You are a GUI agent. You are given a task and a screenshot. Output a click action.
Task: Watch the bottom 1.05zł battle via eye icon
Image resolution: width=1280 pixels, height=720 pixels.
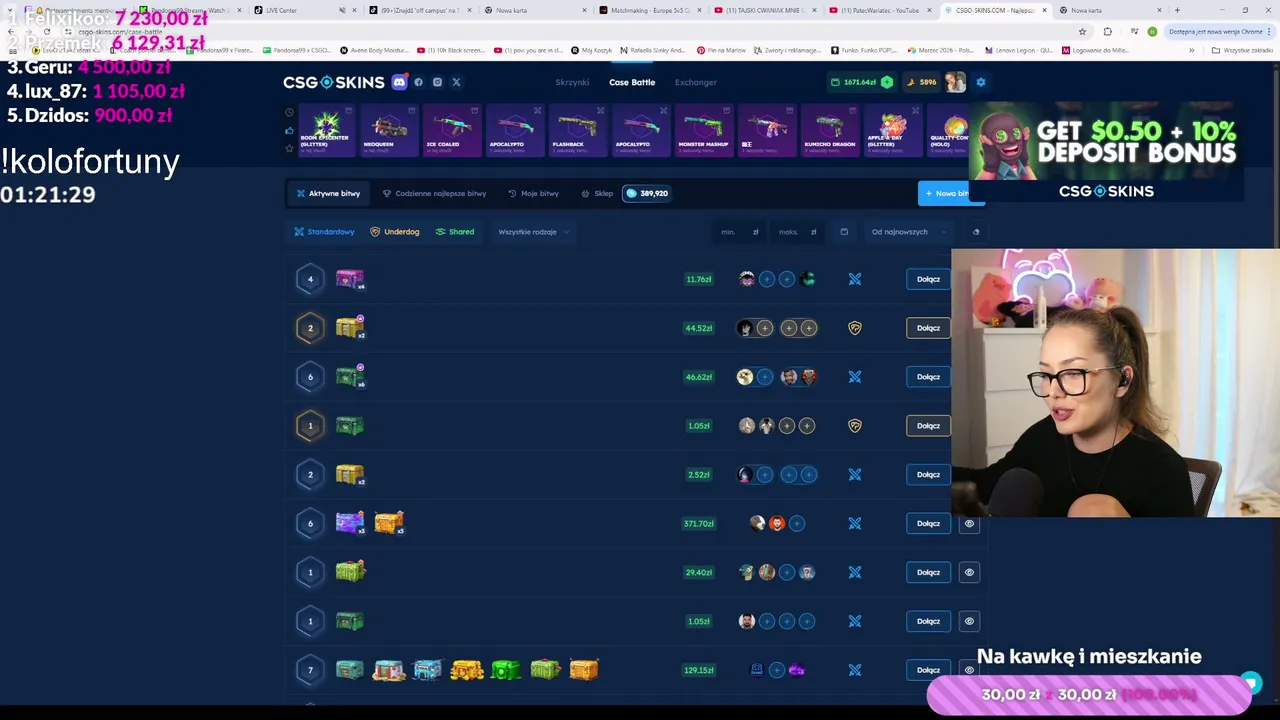(969, 621)
